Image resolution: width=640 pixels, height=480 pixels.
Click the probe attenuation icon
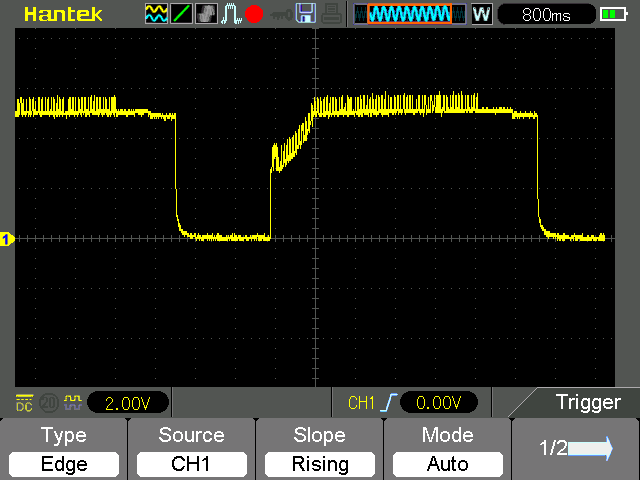point(73,403)
